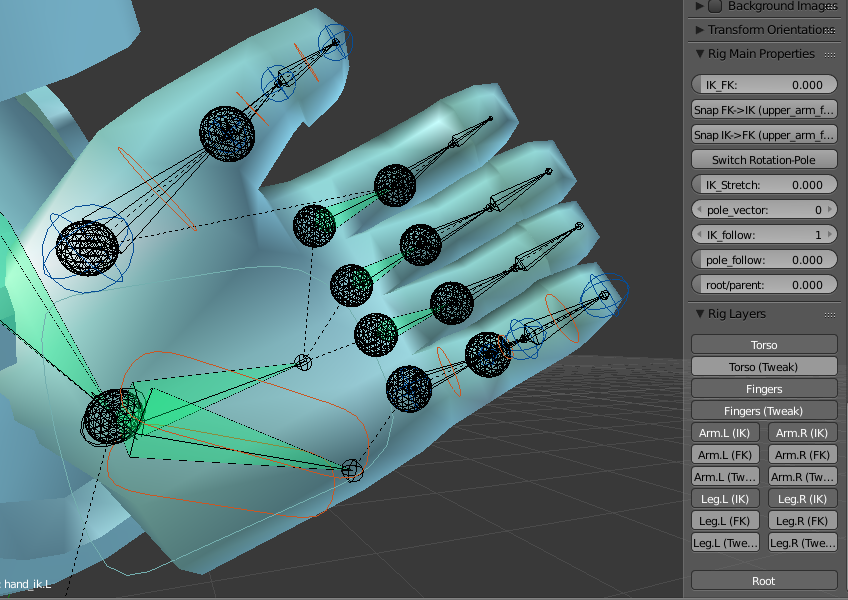
Task: Expand the Background Images panel
Action: 700,6
